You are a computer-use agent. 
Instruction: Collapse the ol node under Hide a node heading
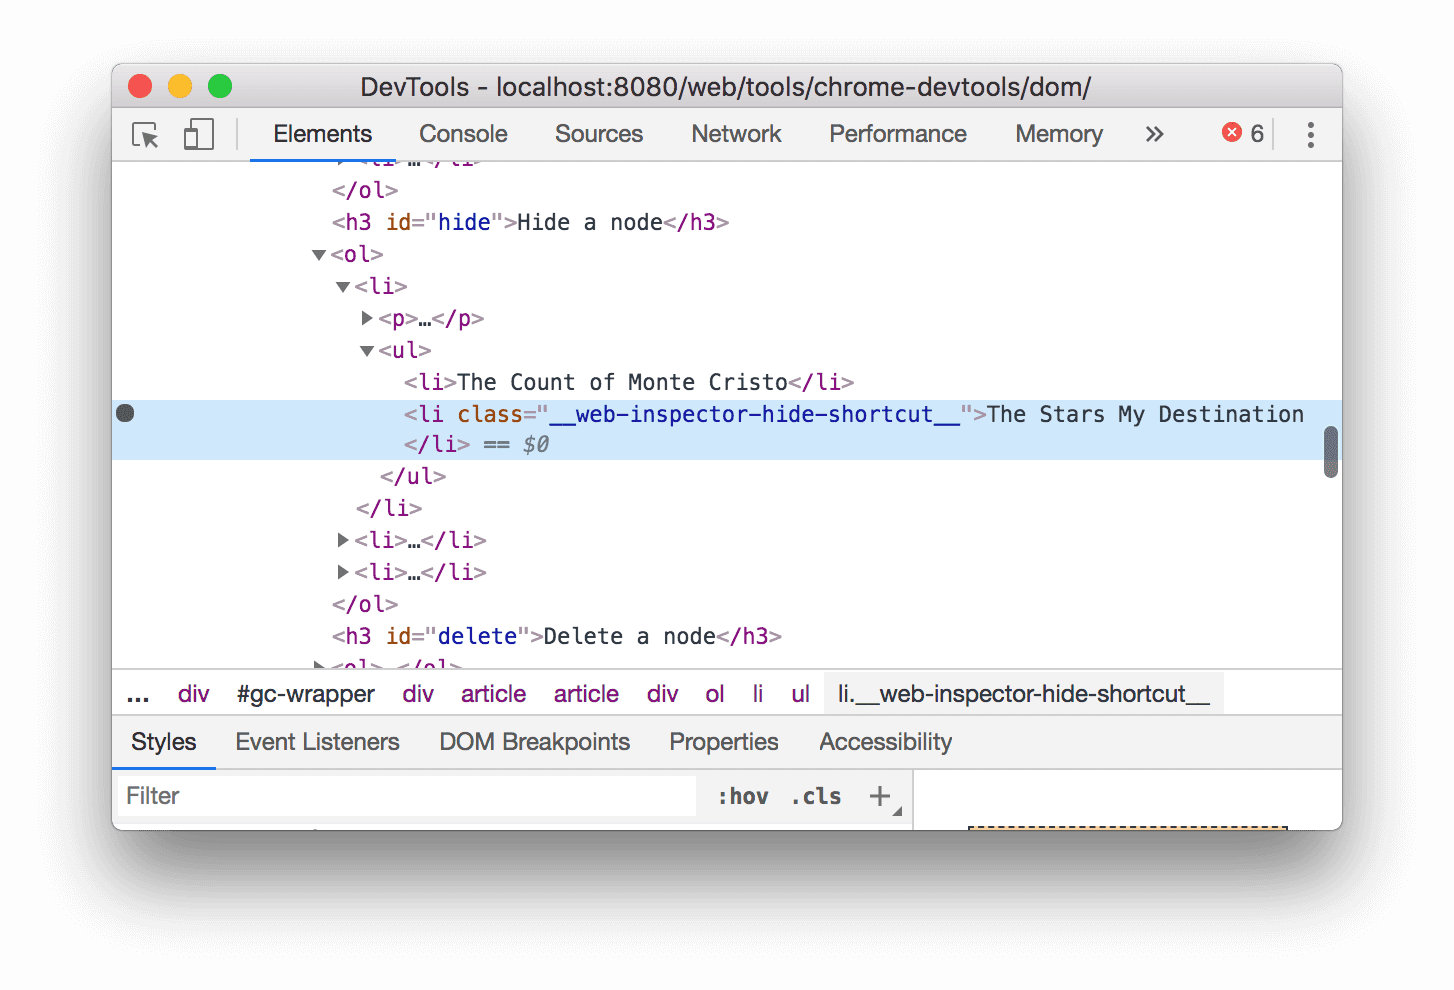point(319,255)
